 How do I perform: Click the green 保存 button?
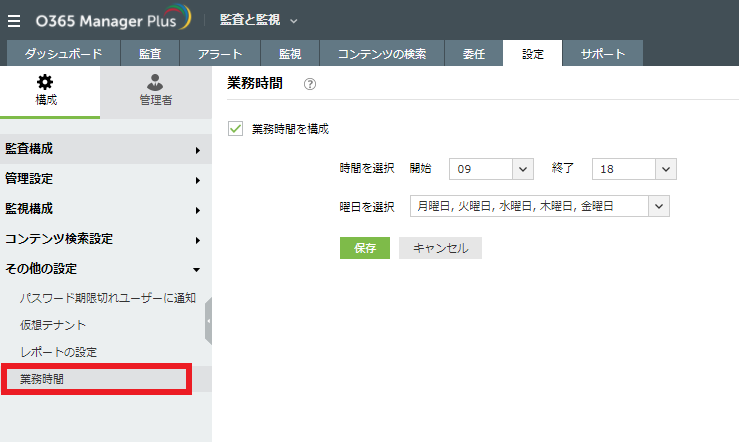(365, 248)
